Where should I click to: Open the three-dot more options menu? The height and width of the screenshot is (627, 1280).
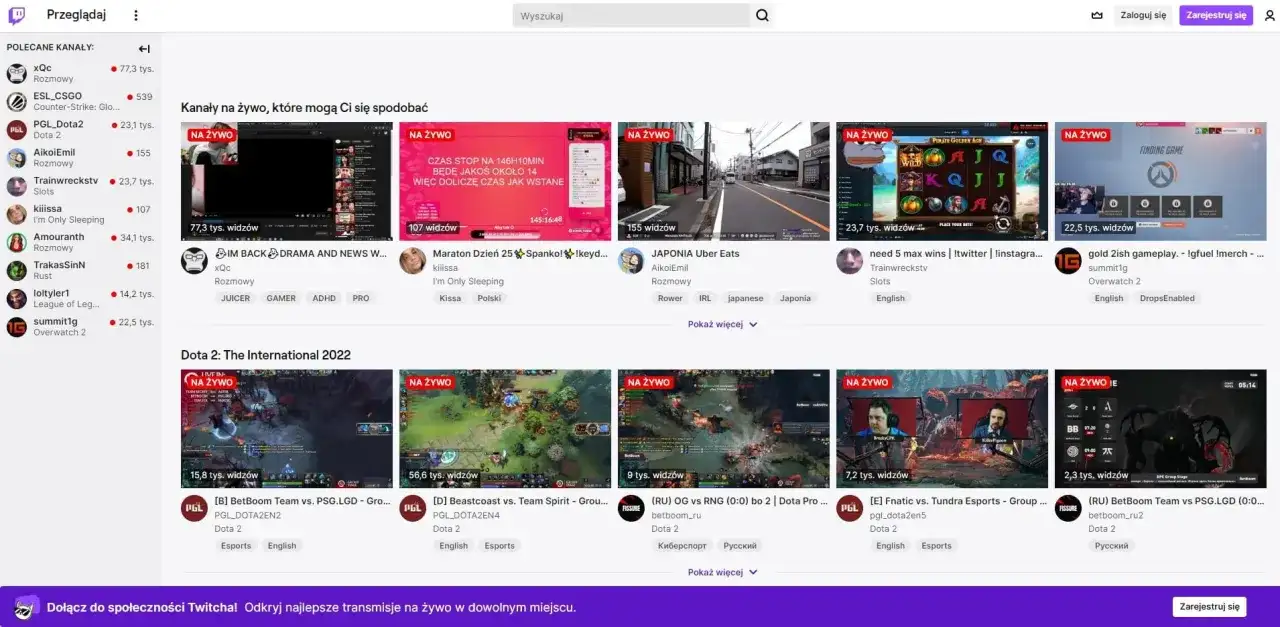pos(135,14)
